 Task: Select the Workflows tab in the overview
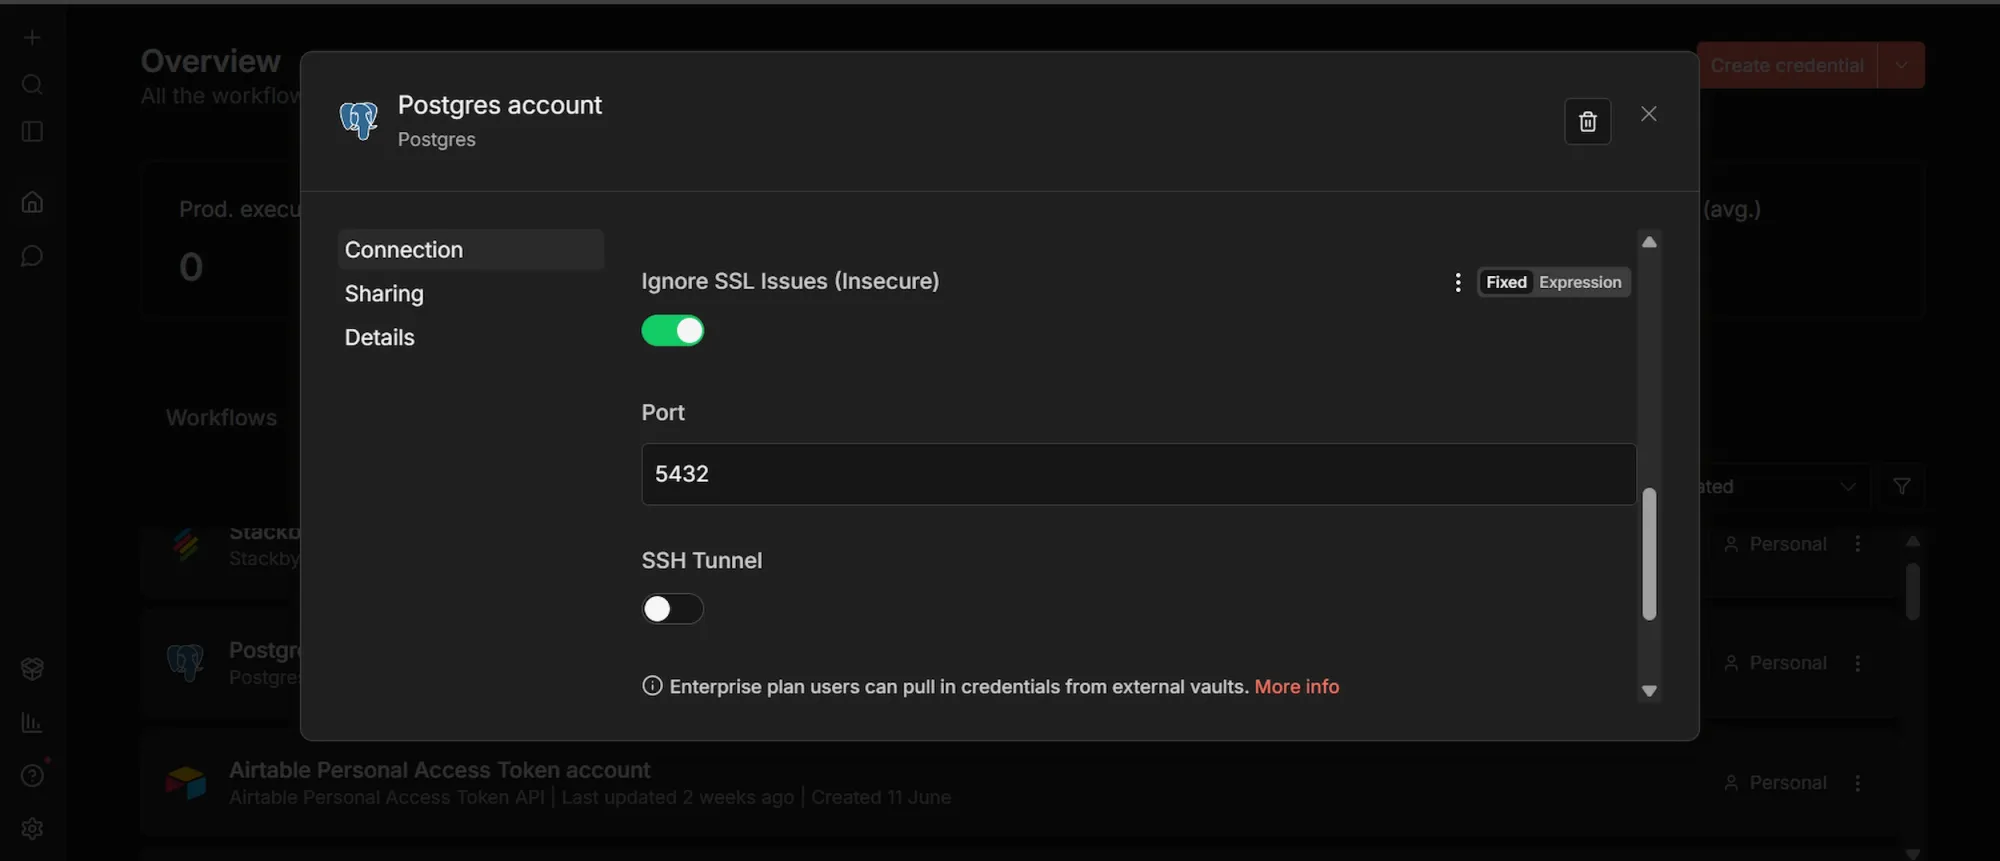point(222,418)
